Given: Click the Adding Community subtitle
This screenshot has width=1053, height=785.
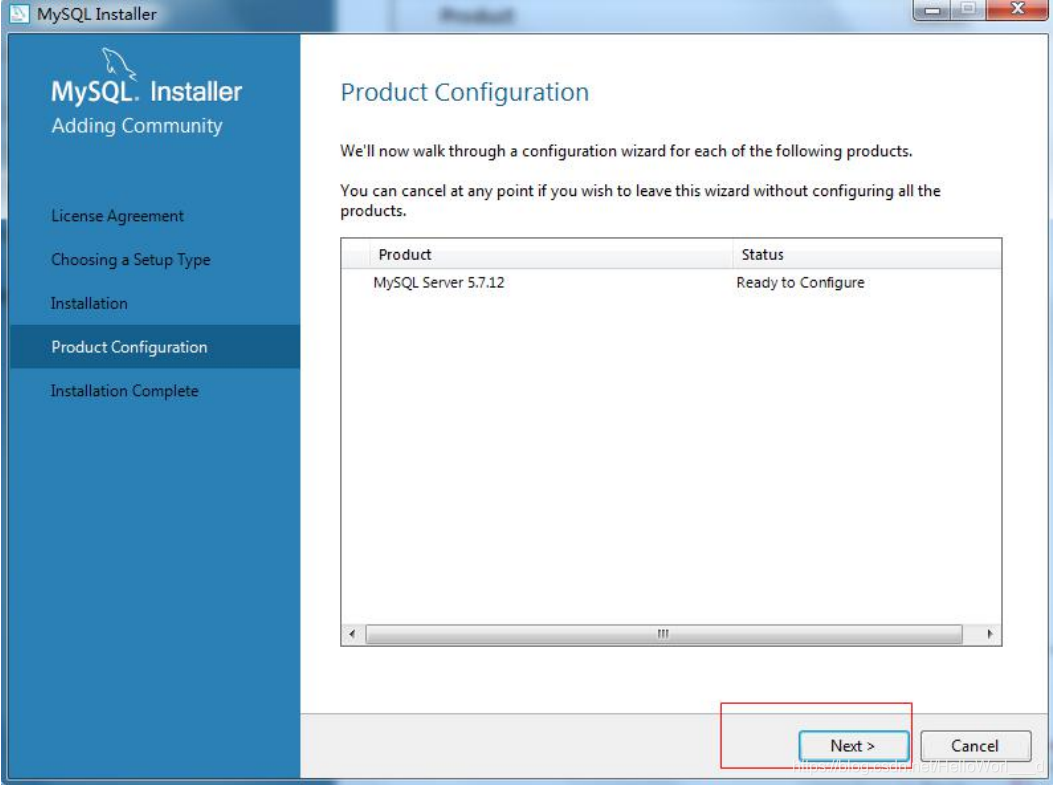Looking at the screenshot, I should (137, 126).
